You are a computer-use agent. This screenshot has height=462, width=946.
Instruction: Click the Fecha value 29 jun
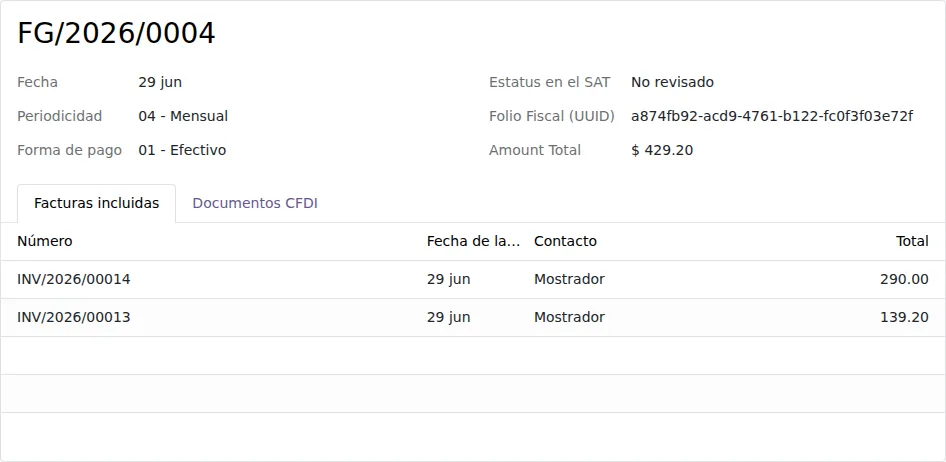click(160, 82)
